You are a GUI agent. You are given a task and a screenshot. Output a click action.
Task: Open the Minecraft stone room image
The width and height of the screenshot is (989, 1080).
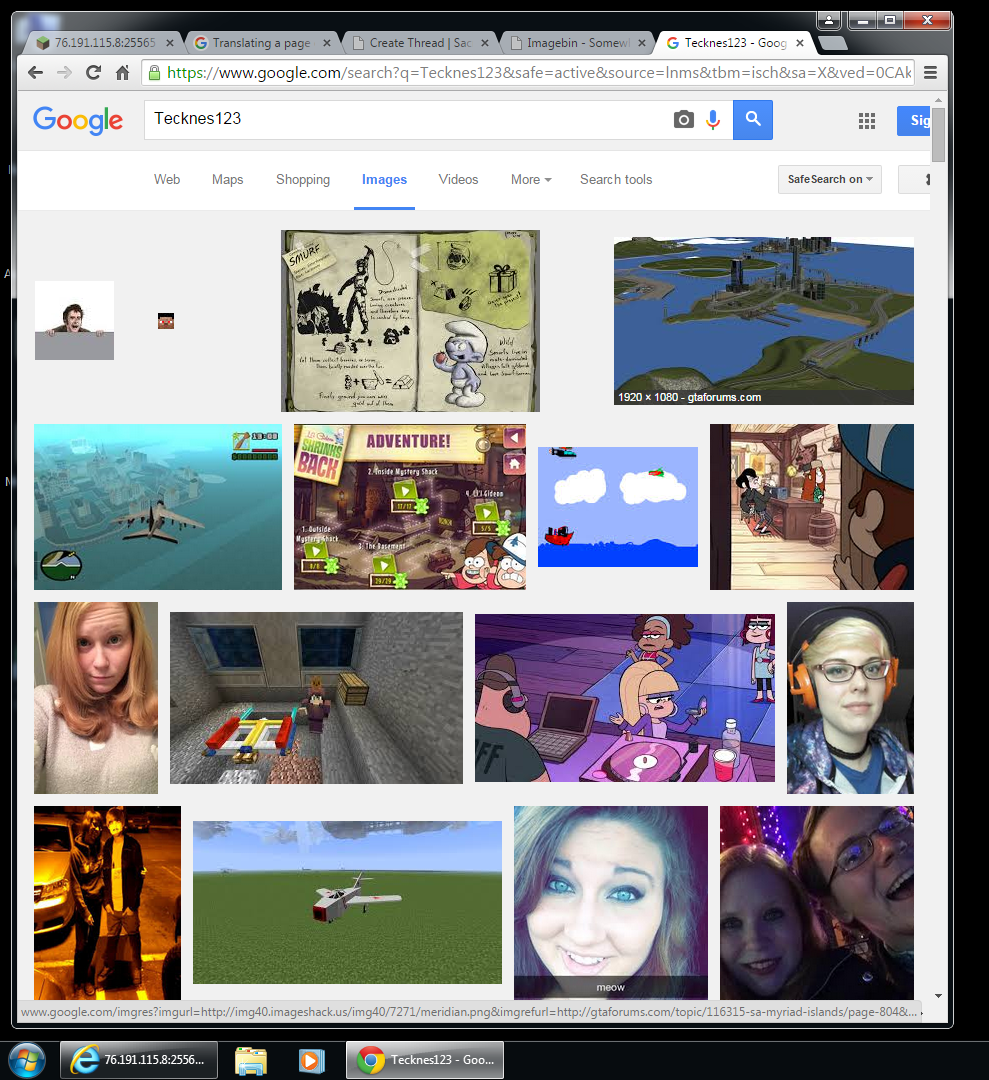[316, 698]
